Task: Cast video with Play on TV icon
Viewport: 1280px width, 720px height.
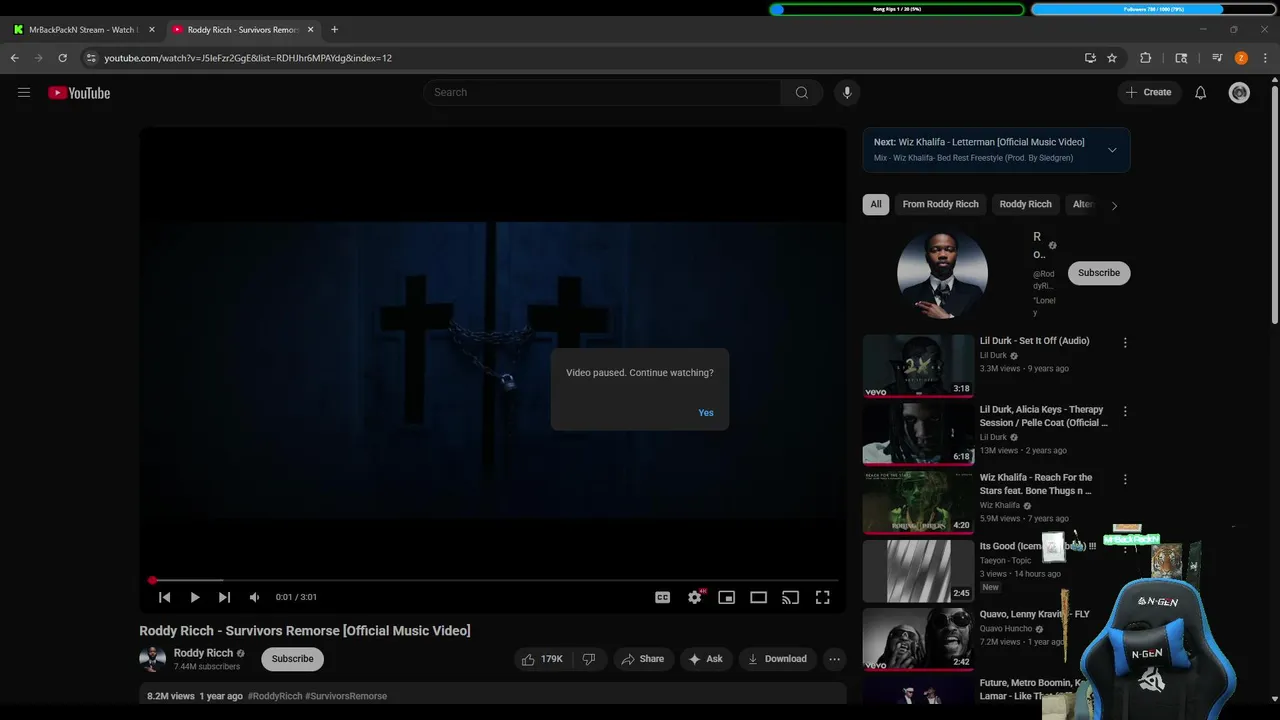Action: (x=790, y=597)
